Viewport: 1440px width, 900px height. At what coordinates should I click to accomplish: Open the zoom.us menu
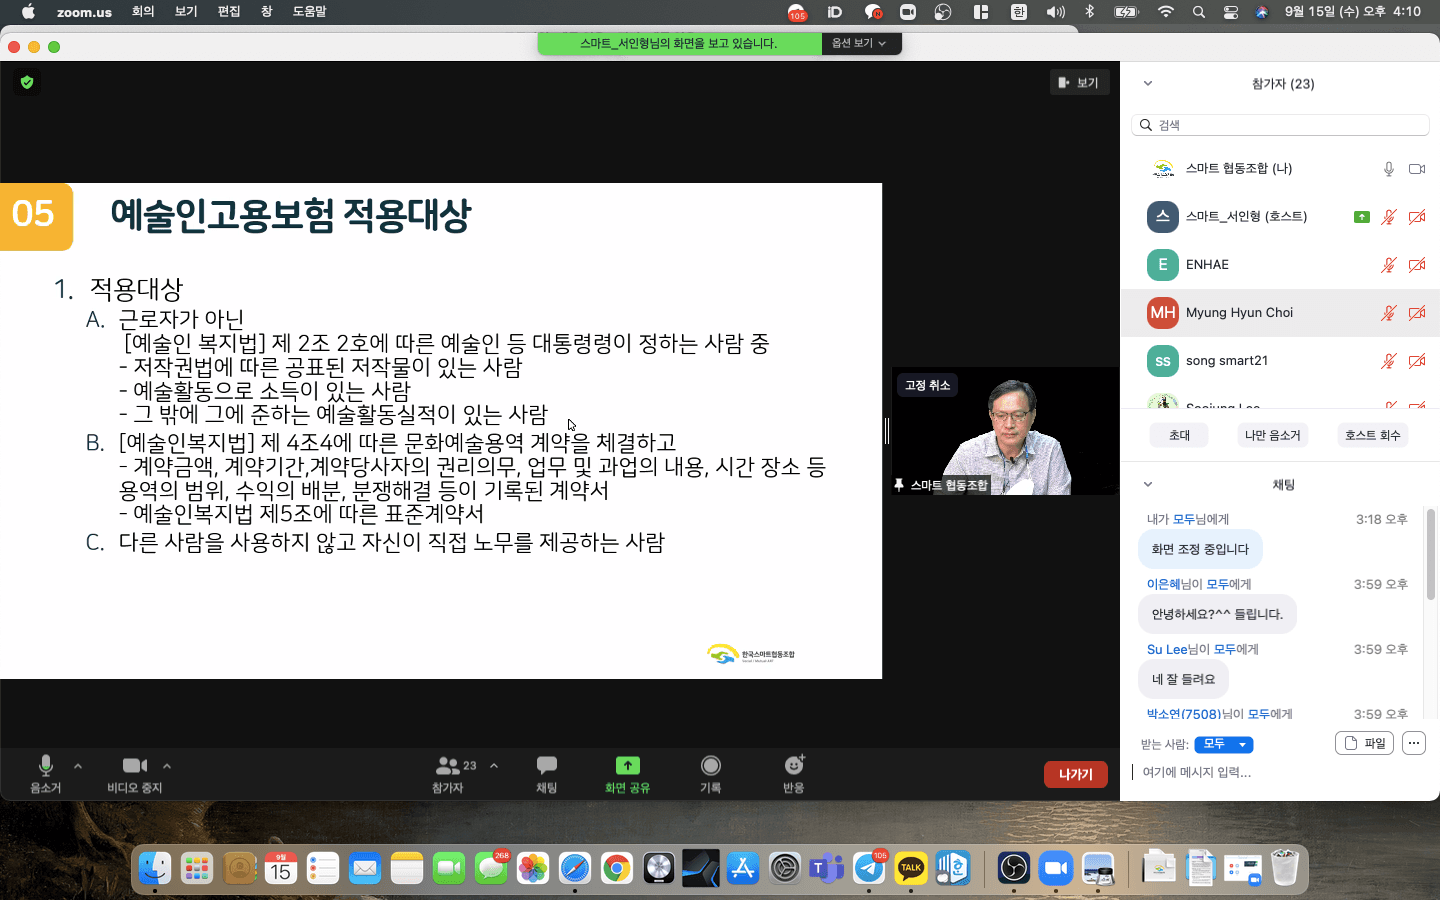(x=84, y=12)
